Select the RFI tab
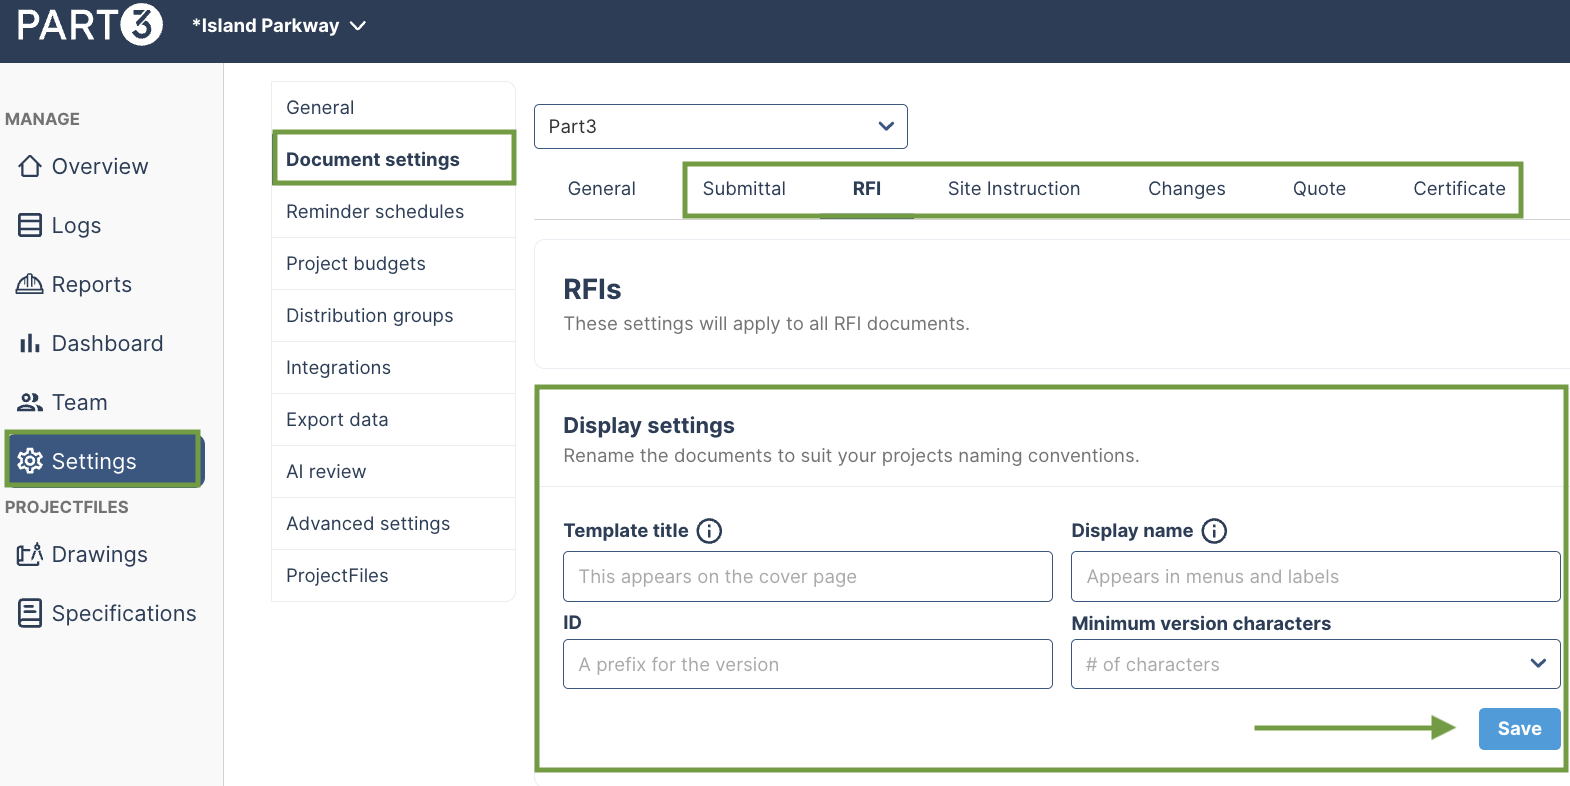This screenshot has height=786, width=1570. click(x=867, y=189)
